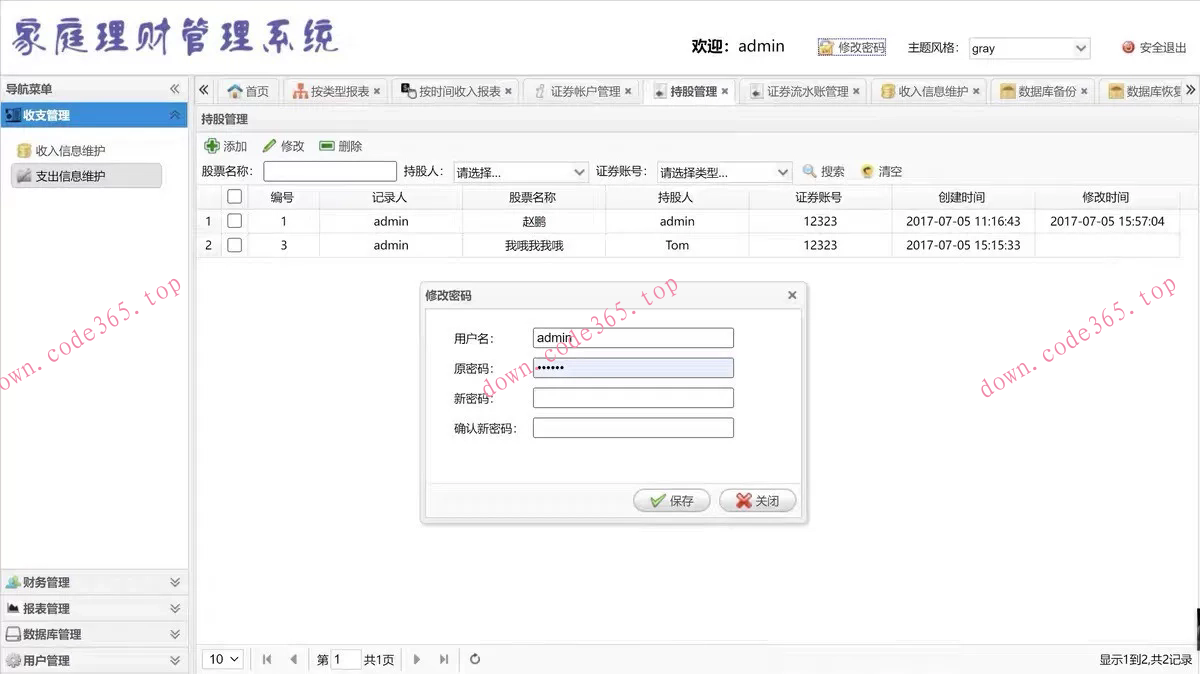Check the checkbox on row for 赵鹏

pos(234,221)
